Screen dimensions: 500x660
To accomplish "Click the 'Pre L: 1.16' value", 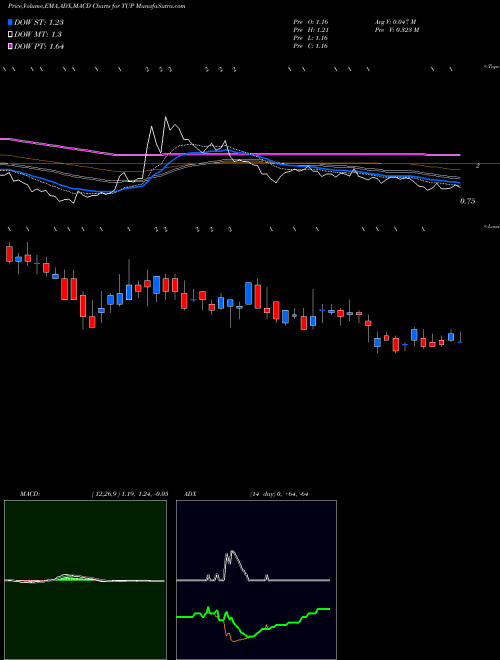I will (311, 38).
